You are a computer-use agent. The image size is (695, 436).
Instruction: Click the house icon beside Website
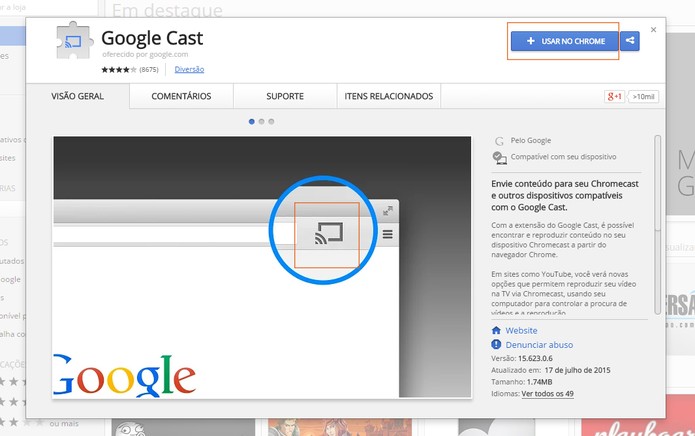click(496, 331)
